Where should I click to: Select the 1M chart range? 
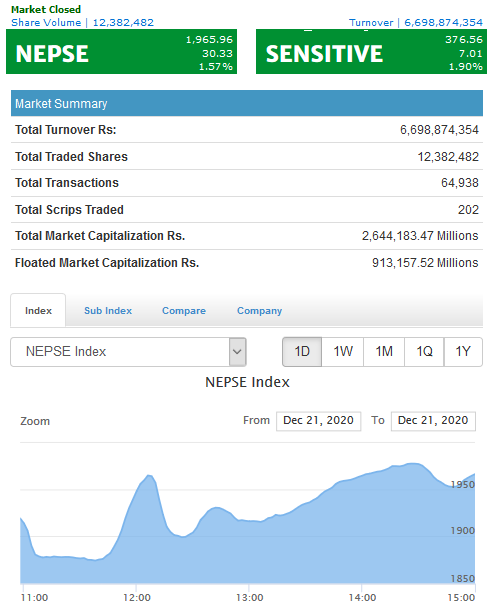click(384, 351)
